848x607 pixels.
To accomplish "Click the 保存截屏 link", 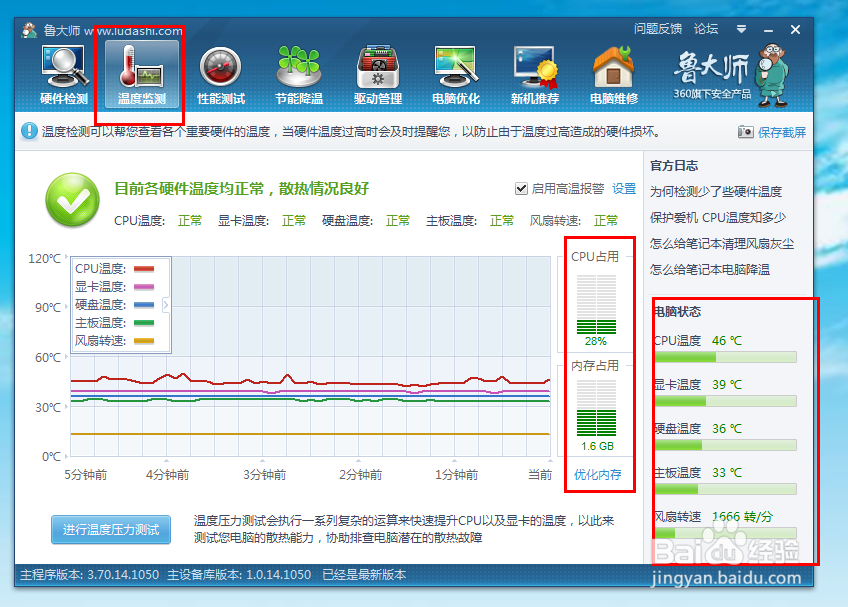I will click(x=781, y=132).
